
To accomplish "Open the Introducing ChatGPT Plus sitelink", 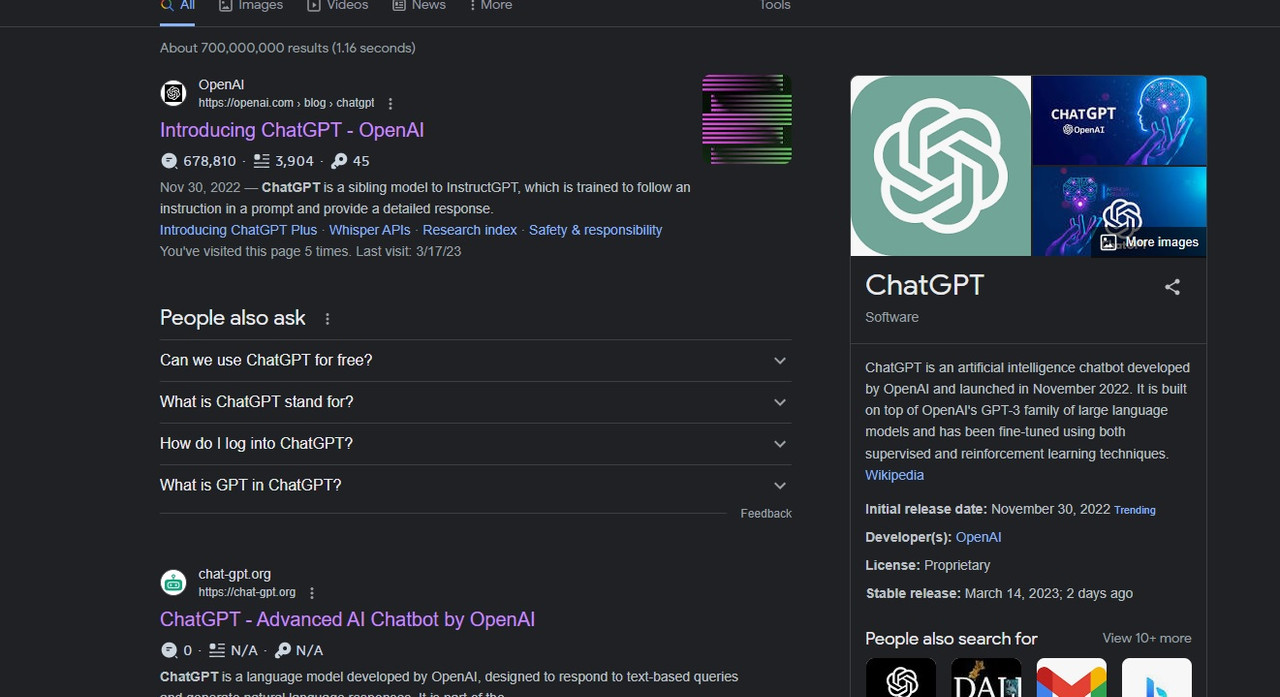I will (x=238, y=230).
